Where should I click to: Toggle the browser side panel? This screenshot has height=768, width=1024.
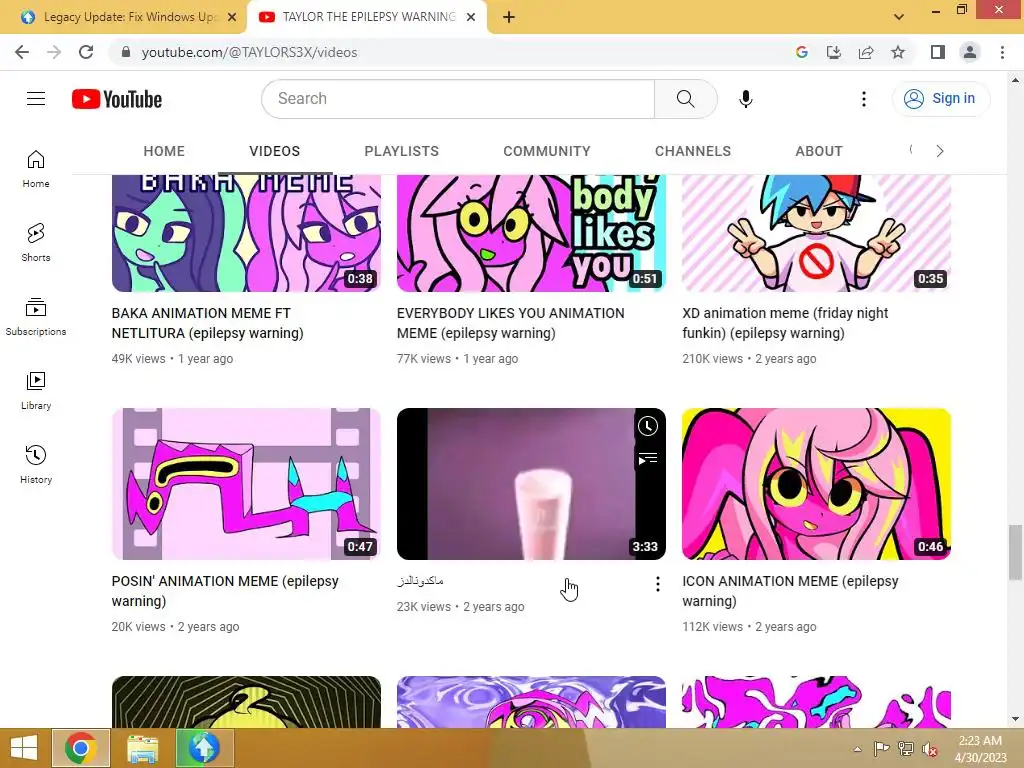(938, 52)
